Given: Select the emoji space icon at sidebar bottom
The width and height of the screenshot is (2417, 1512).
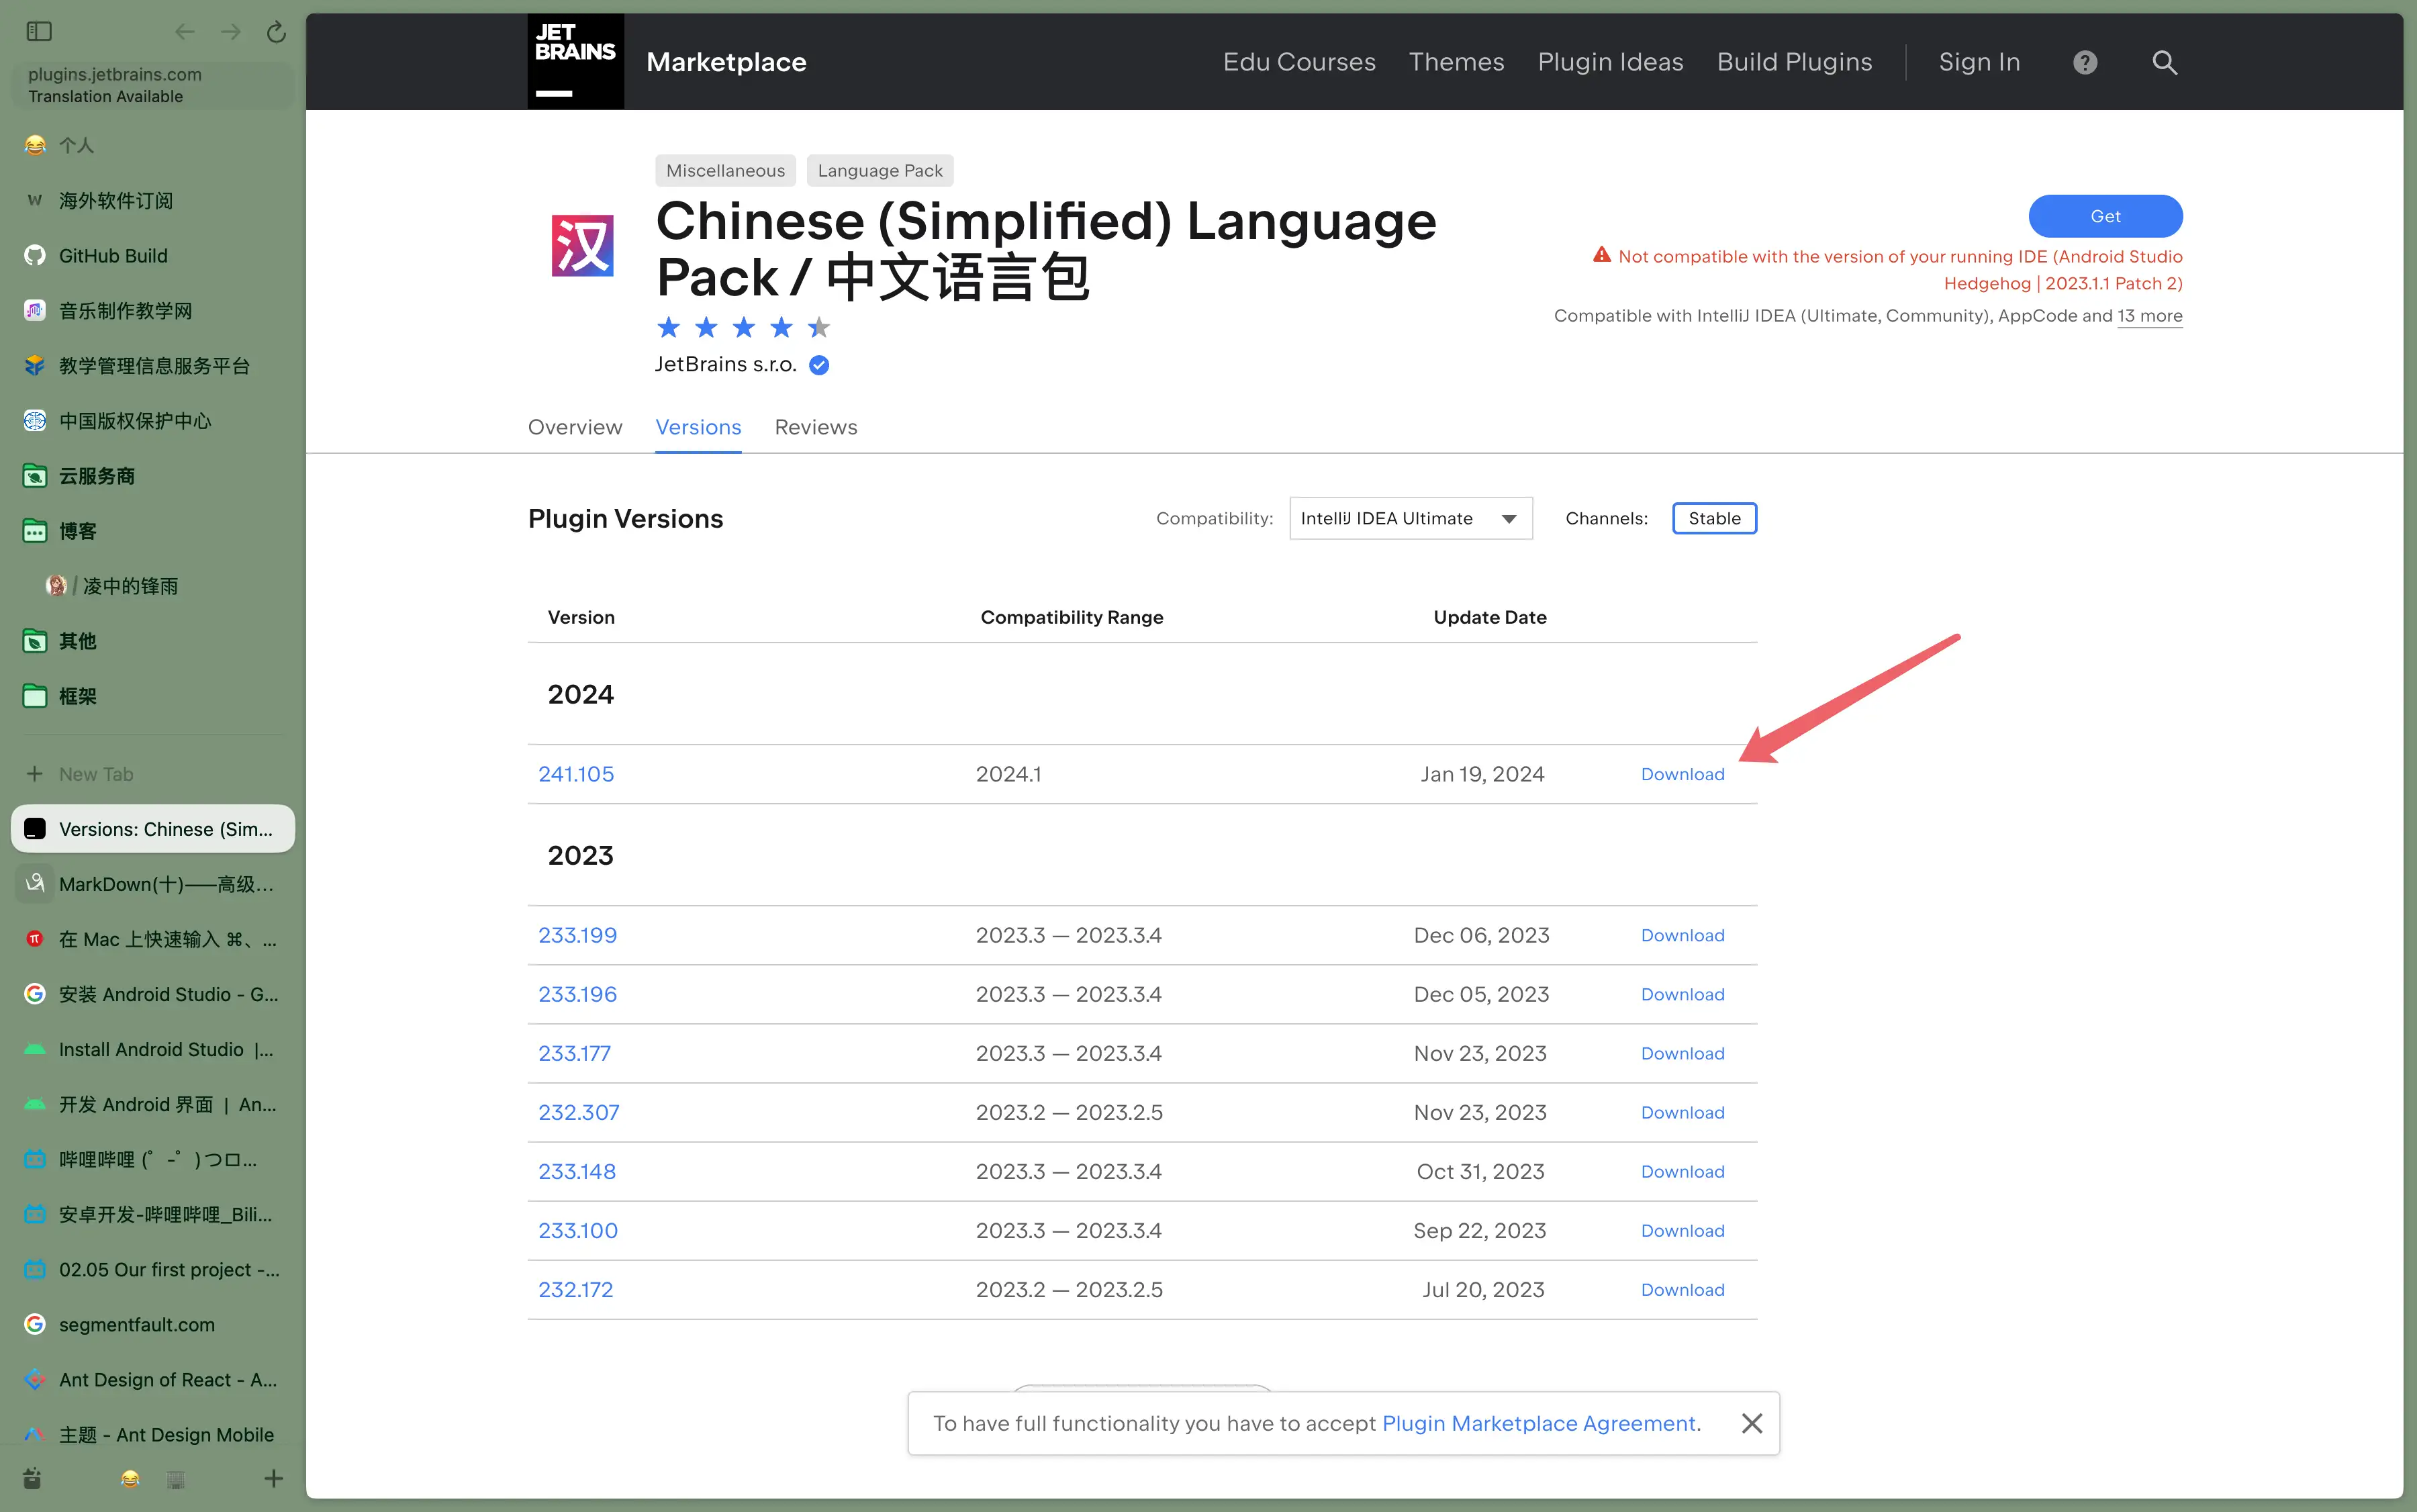Looking at the screenshot, I should coord(129,1479).
